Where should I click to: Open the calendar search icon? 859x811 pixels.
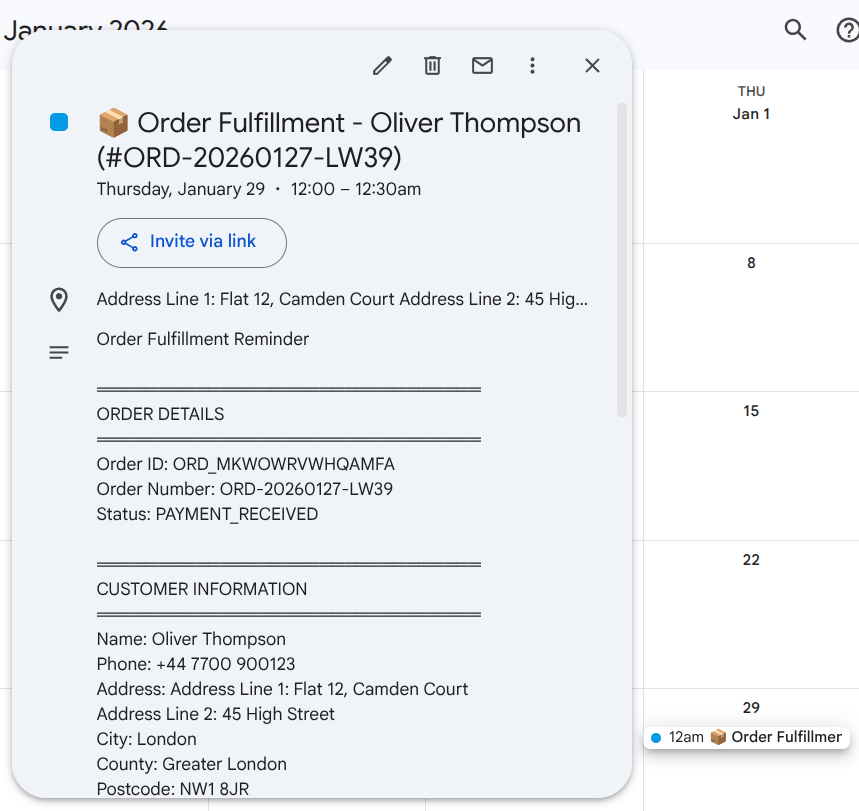(x=795, y=30)
